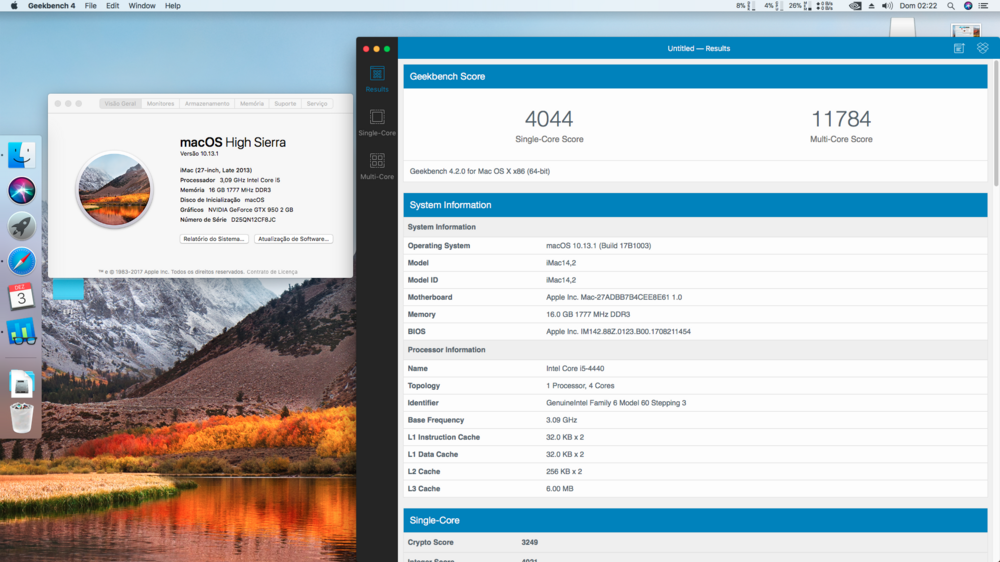This screenshot has width=1000, height=562.
Task: Select Single-Core in Geekbench sidebar
Action: point(377,122)
